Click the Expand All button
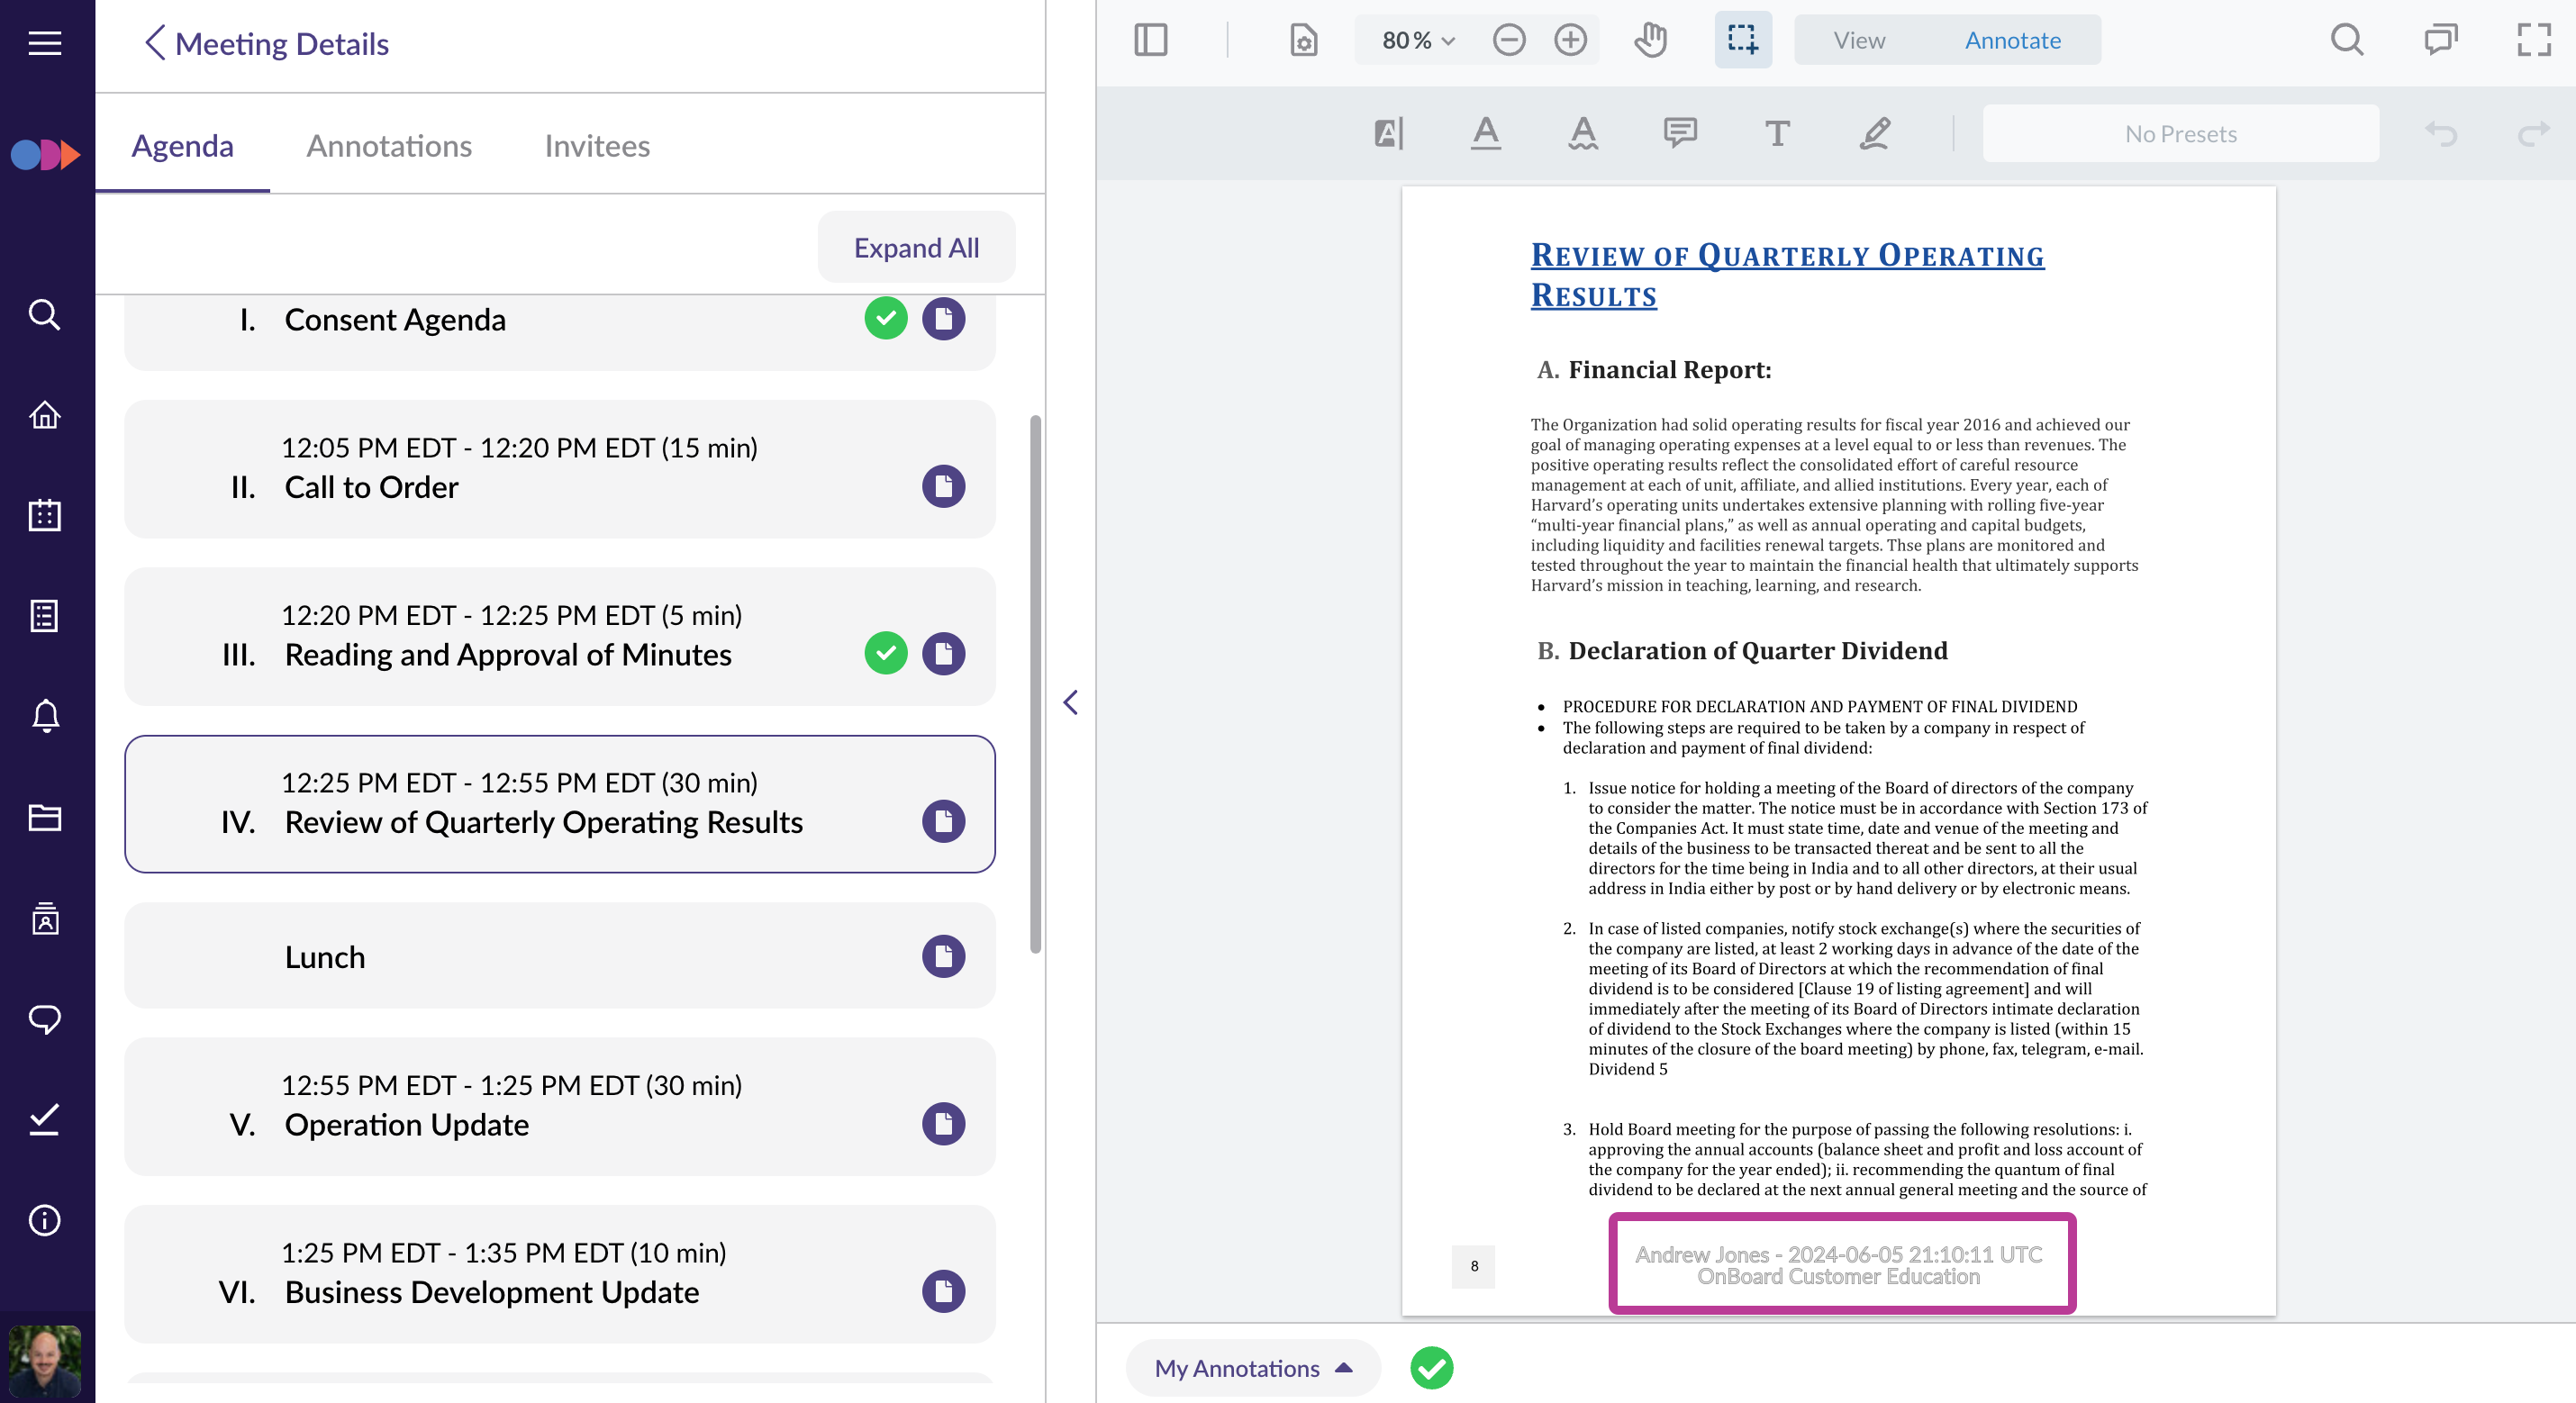 click(x=916, y=247)
